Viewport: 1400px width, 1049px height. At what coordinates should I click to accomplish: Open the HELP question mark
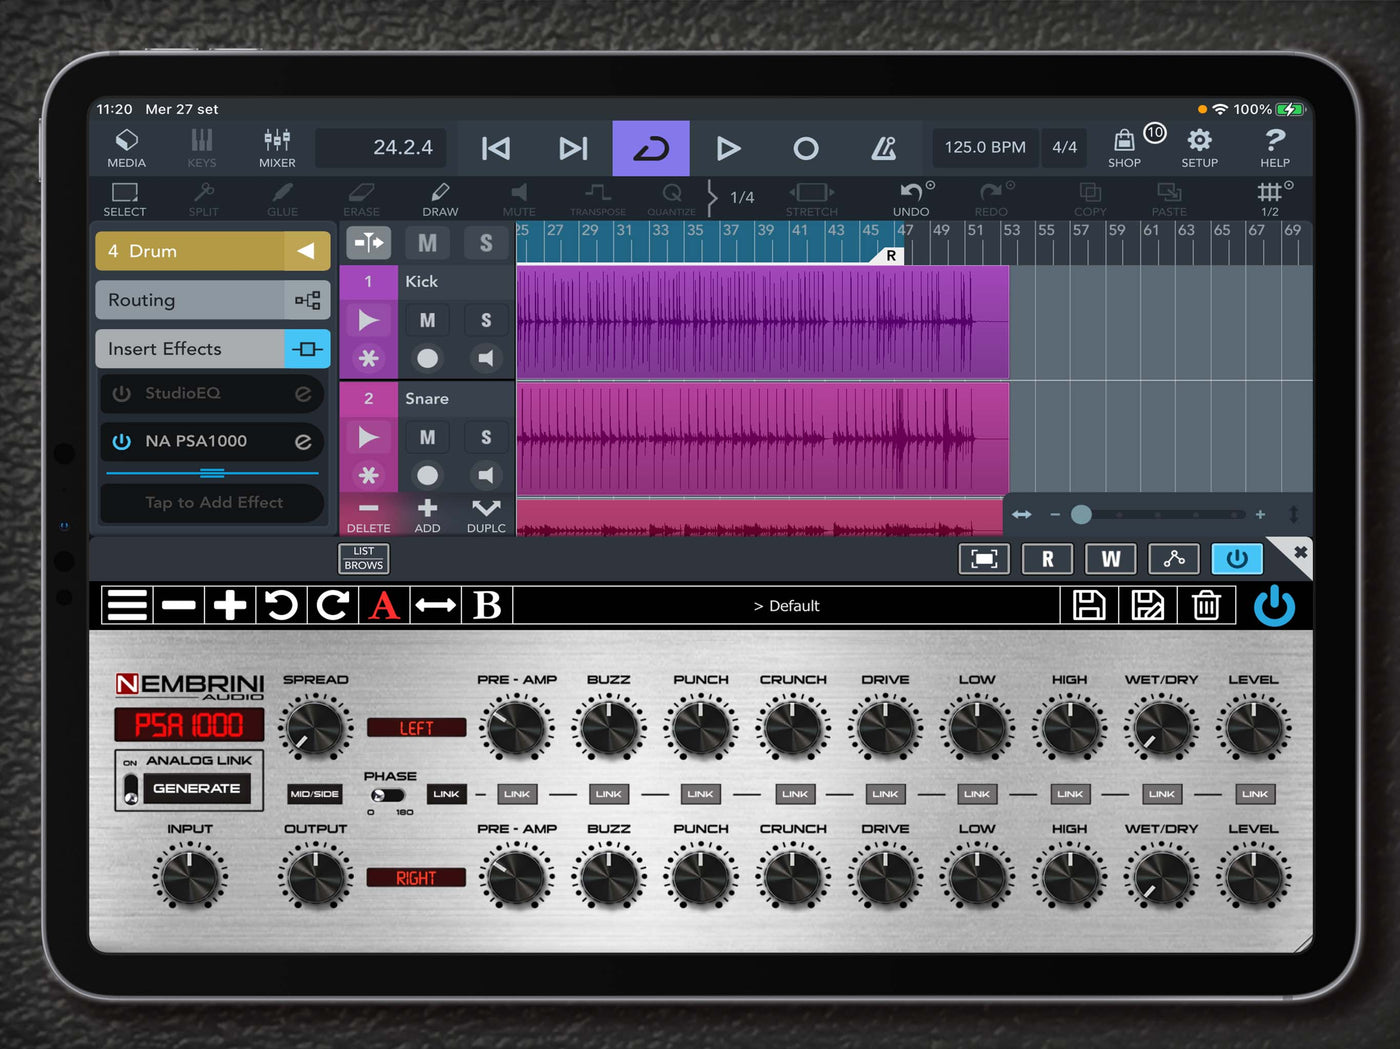[1275, 148]
